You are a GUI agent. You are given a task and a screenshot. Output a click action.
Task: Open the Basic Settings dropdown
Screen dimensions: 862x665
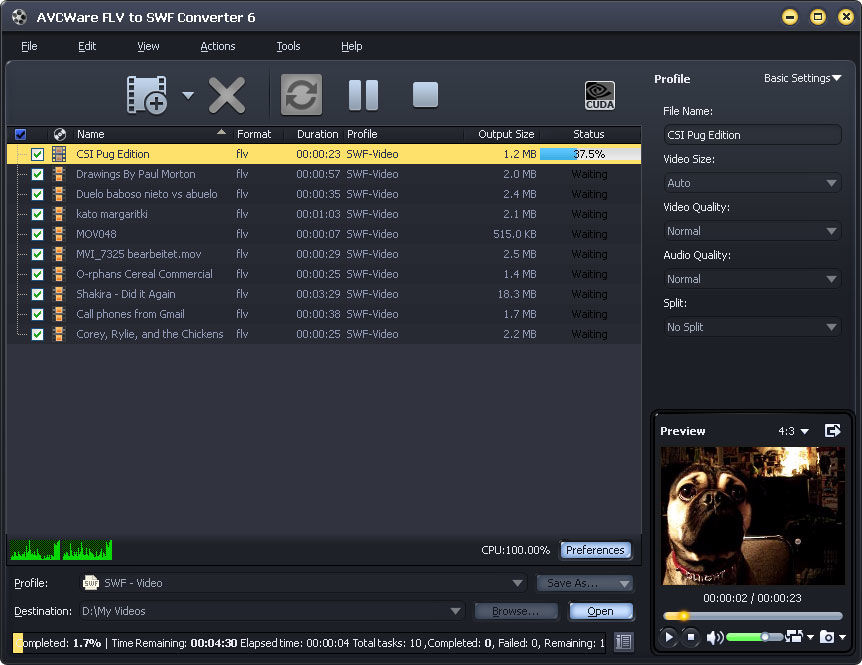[x=802, y=78]
